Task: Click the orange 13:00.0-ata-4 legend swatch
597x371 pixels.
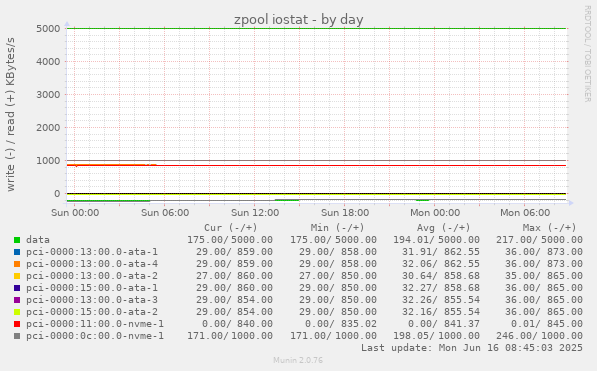Action: pos(17,264)
